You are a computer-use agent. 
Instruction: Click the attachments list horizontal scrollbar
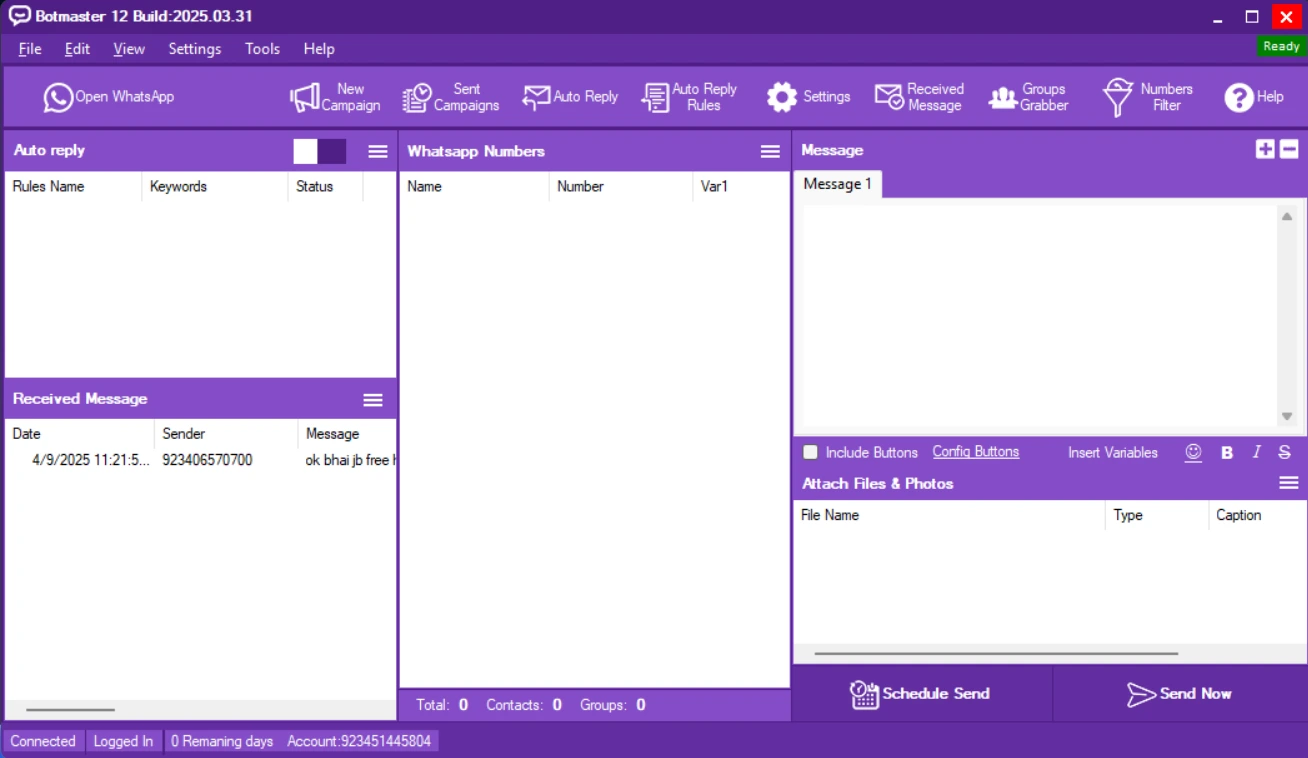(x=996, y=654)
